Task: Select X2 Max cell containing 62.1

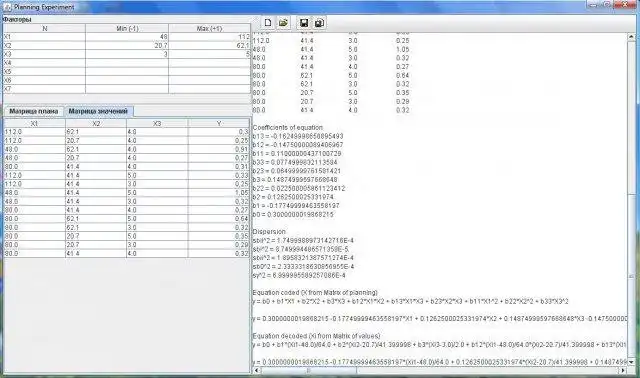Action: [x=209, y=46]
